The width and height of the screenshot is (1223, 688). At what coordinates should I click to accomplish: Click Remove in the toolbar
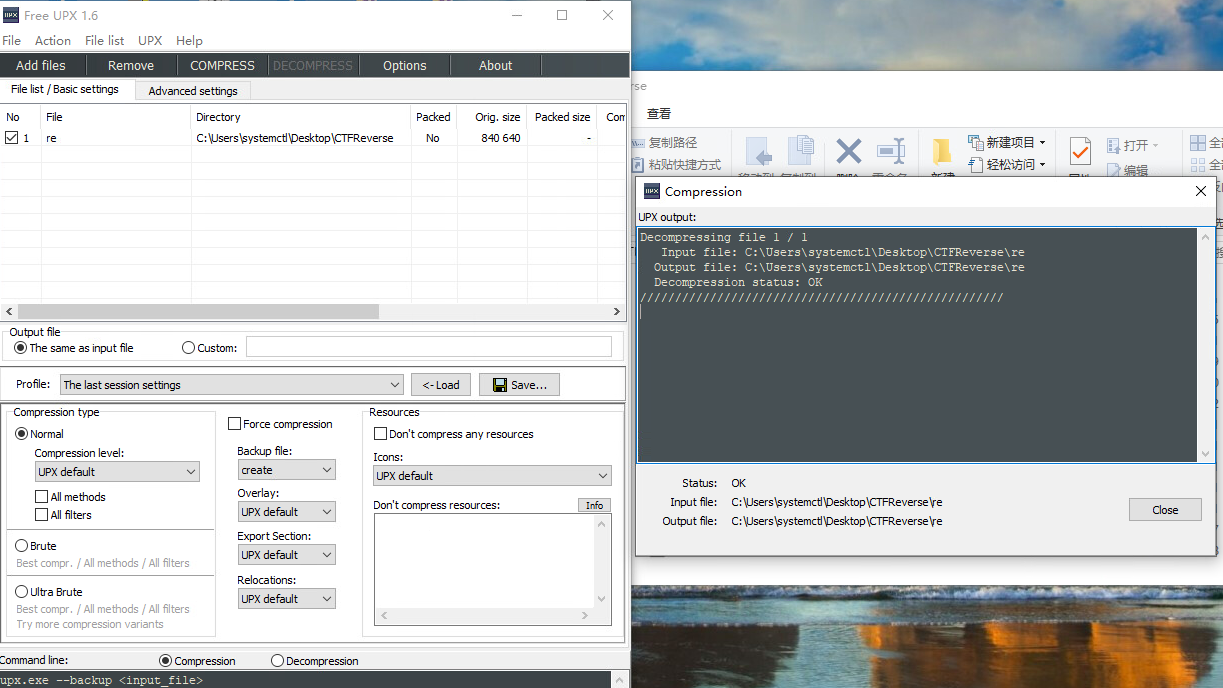coord(131,65)
